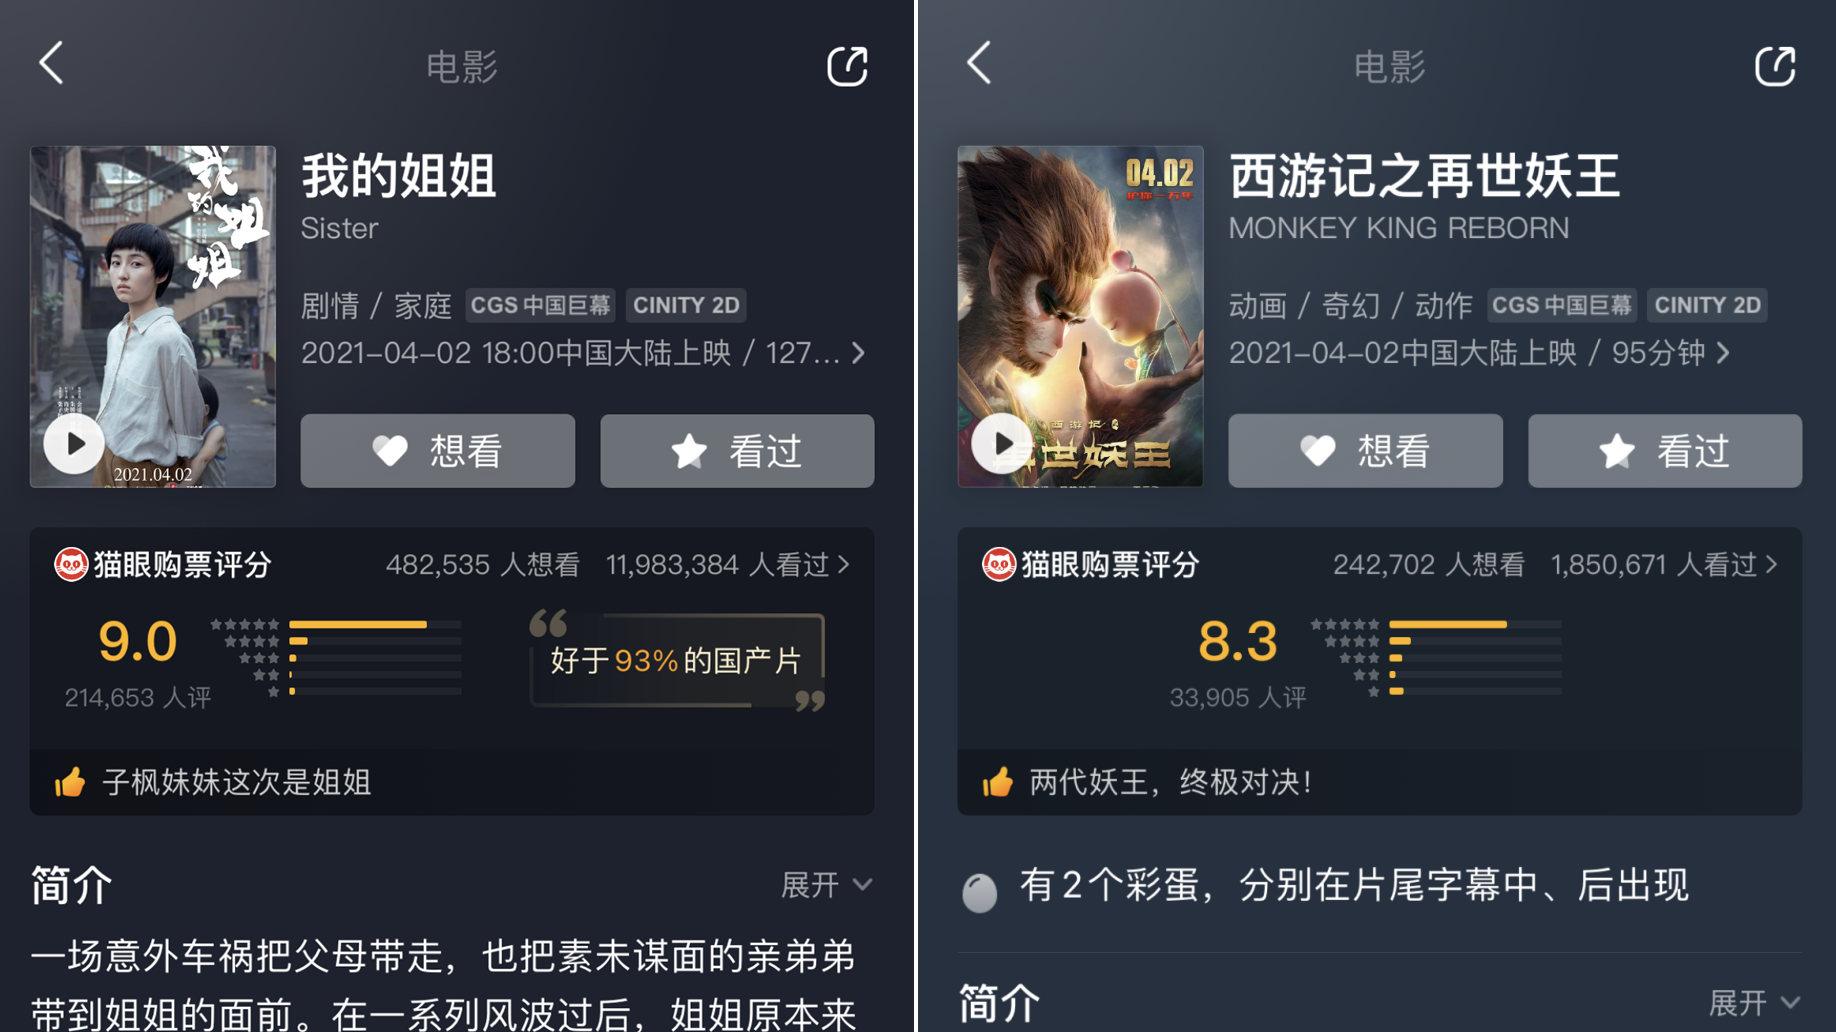Play the Monkey King Reborn trailer
This screenshot has height=1032, width=1836.
point(1001,444)
